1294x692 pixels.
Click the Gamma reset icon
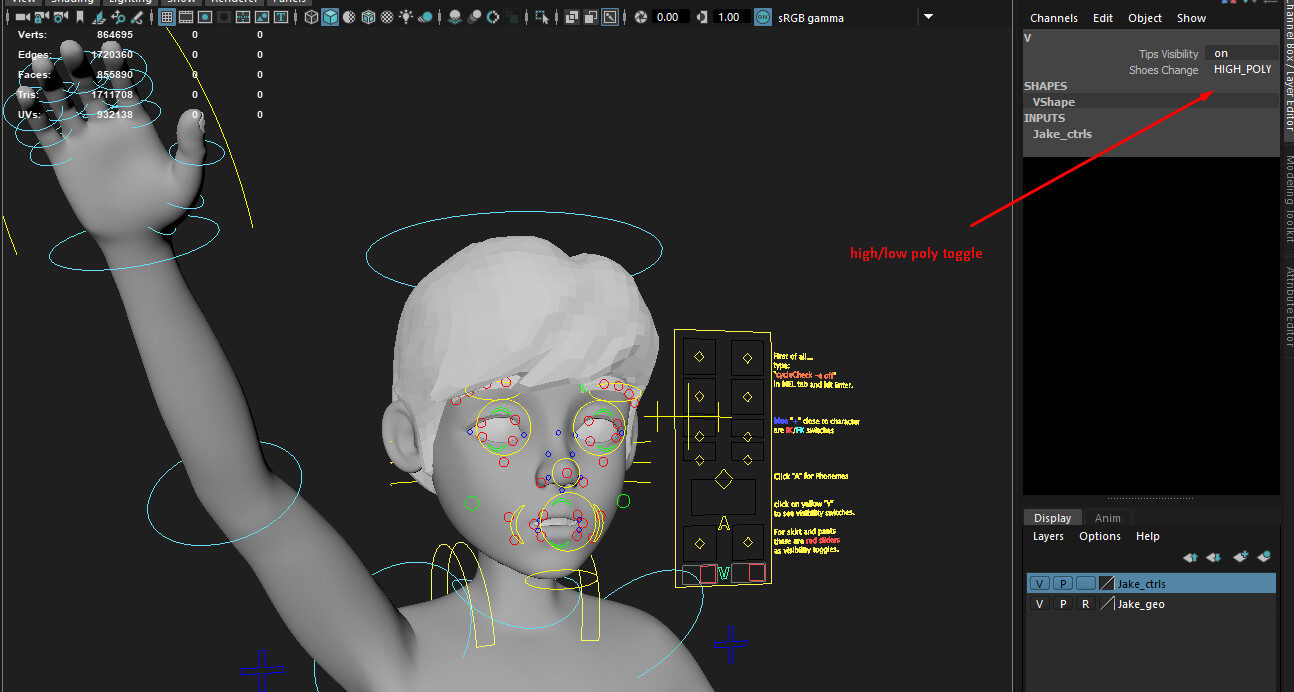coord(701,17)
